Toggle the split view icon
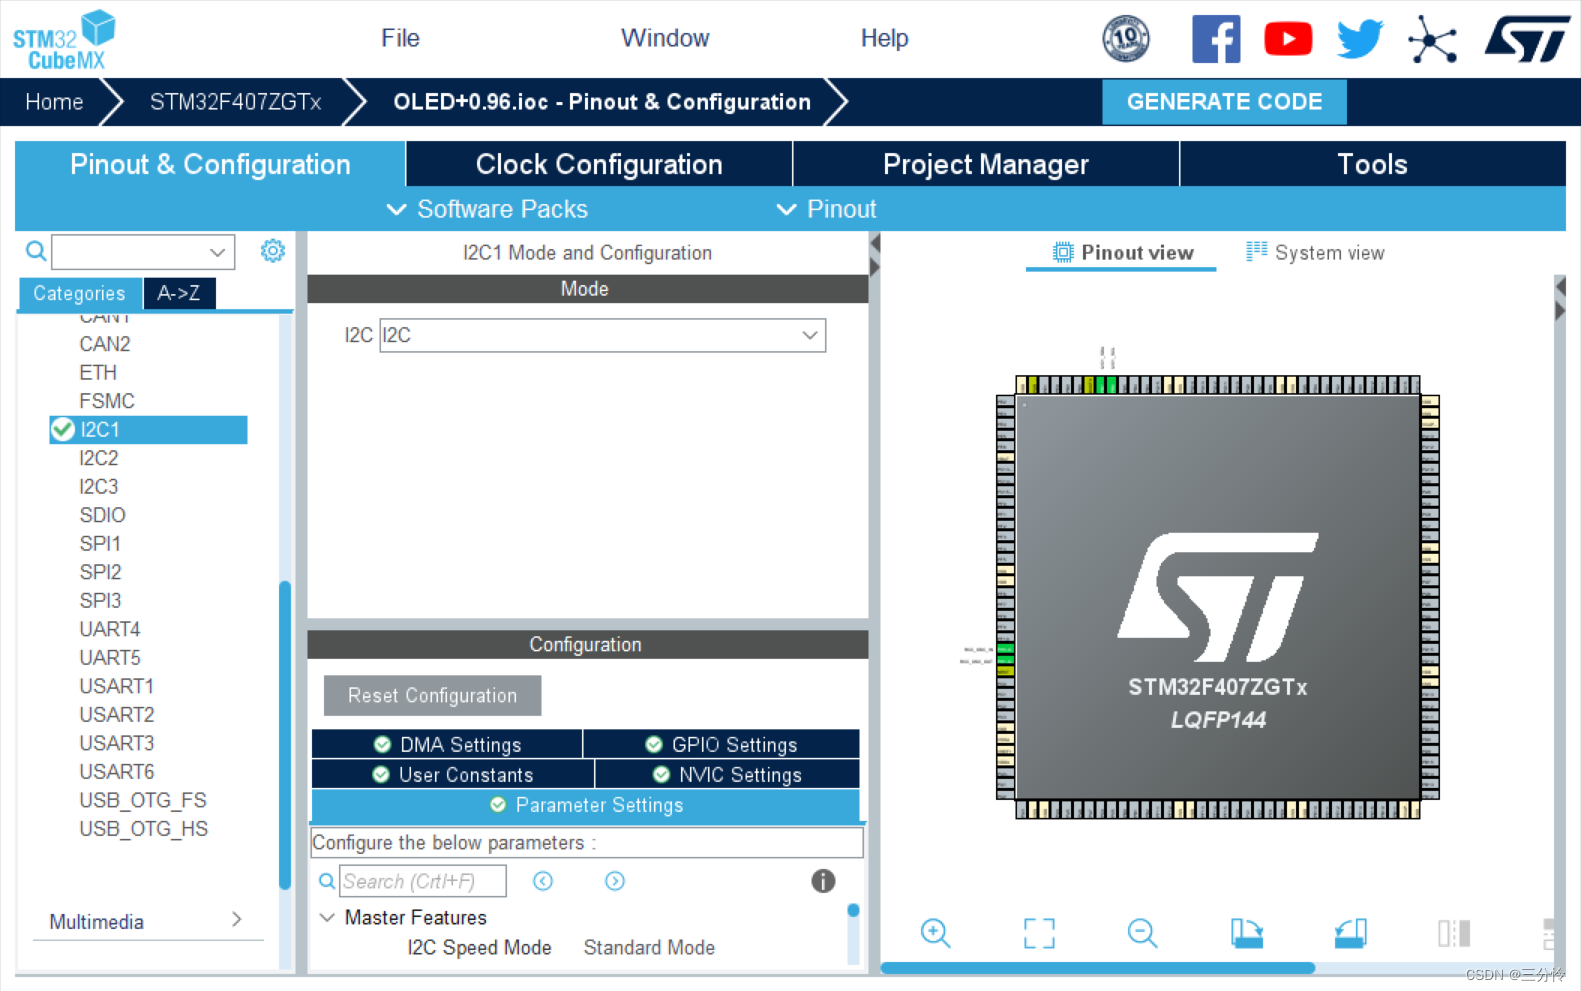This screenshot has width=1581, height=991. tap(1454, 933)
